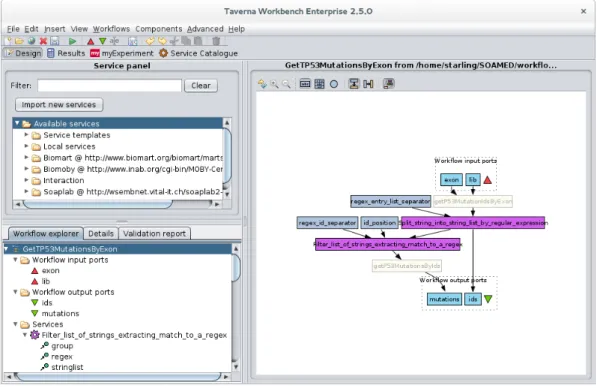Set vertical diagram alignment icon
Viewport: 597px width, 388px height.
pos(354,84)
